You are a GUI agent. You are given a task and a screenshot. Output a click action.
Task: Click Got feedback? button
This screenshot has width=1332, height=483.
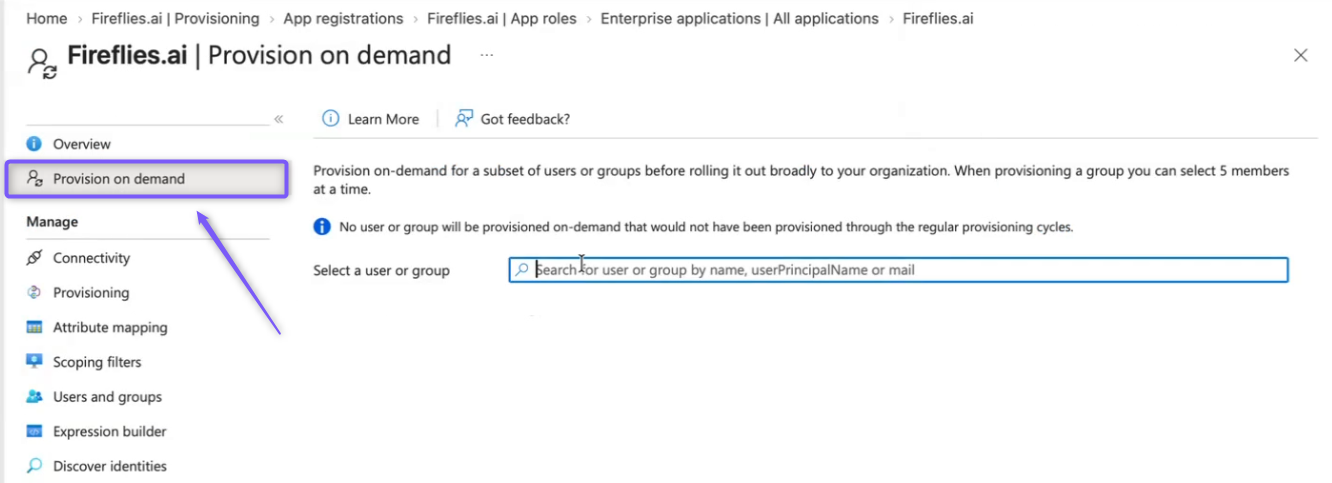[x=512, y=119]
